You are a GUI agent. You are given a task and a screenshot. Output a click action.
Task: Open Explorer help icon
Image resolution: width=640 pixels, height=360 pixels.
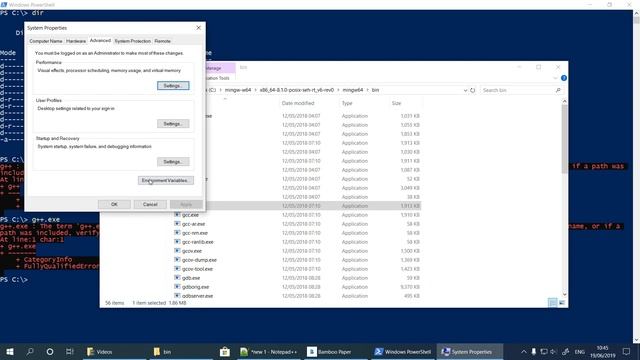[x=564, y=78]
